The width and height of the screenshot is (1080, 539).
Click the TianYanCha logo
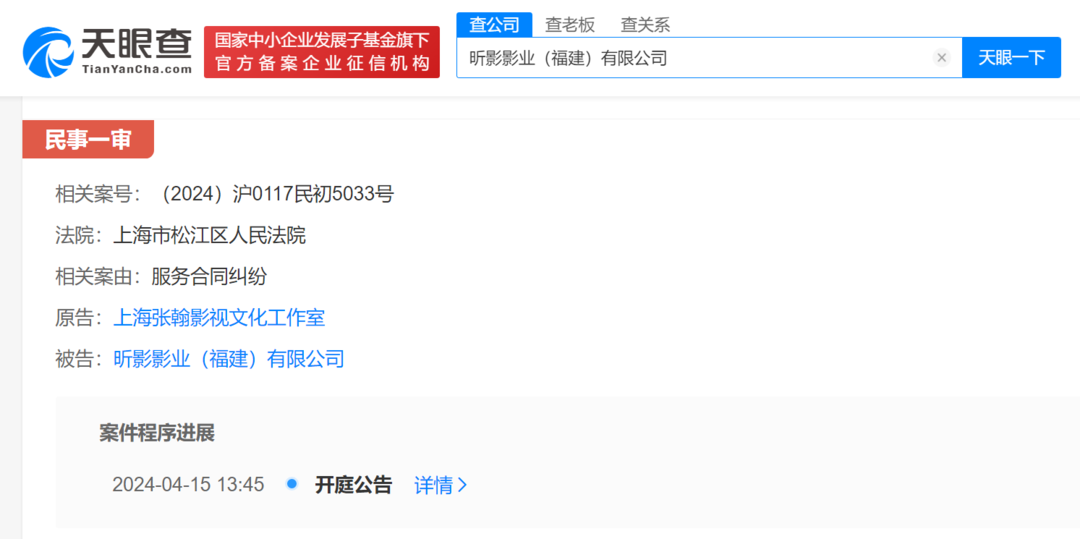point(107,52)
